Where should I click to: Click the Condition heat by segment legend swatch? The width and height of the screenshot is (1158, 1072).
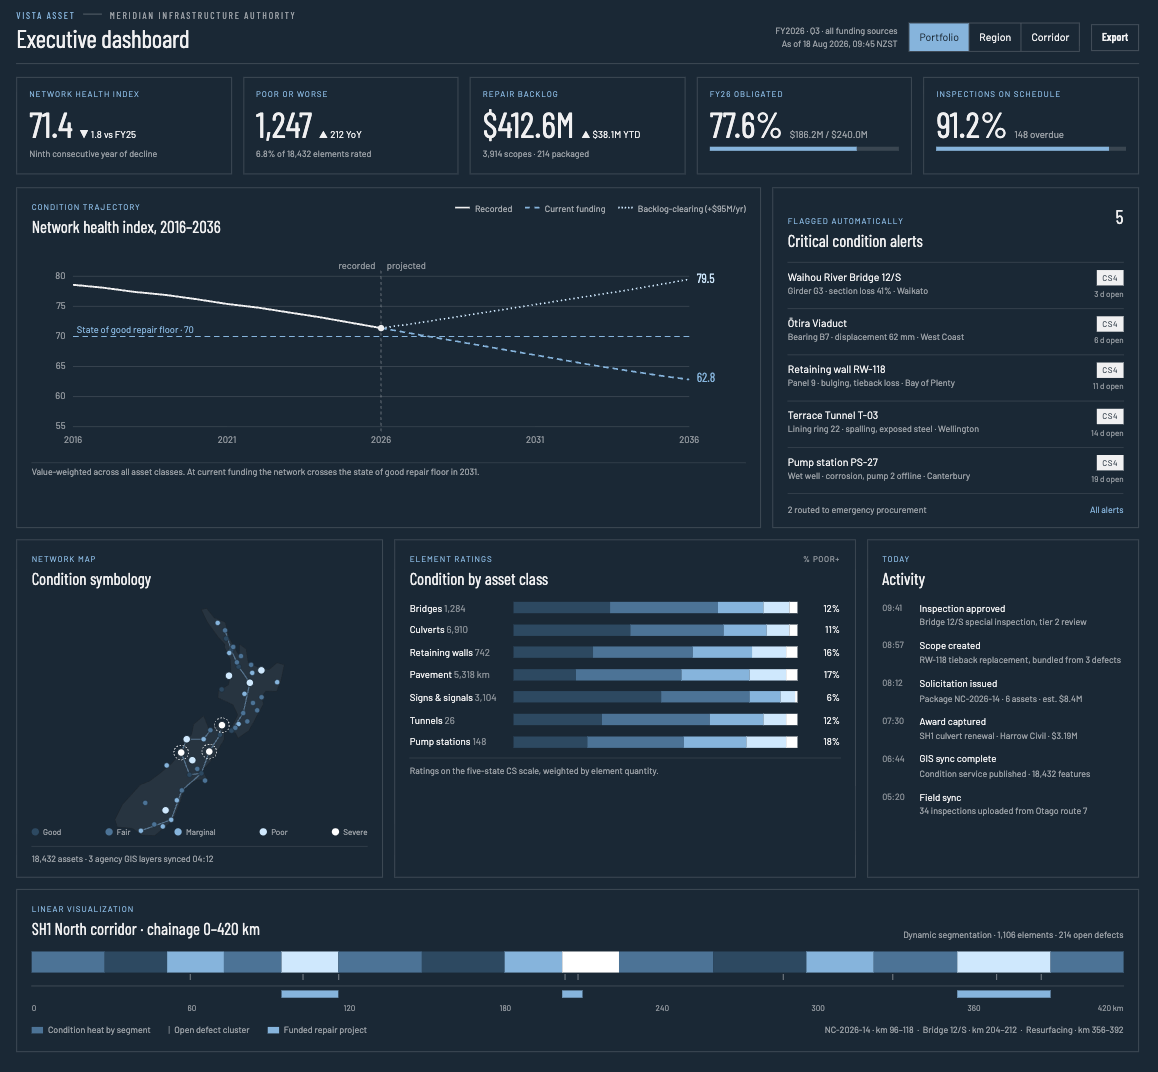tap(37, 1030)
